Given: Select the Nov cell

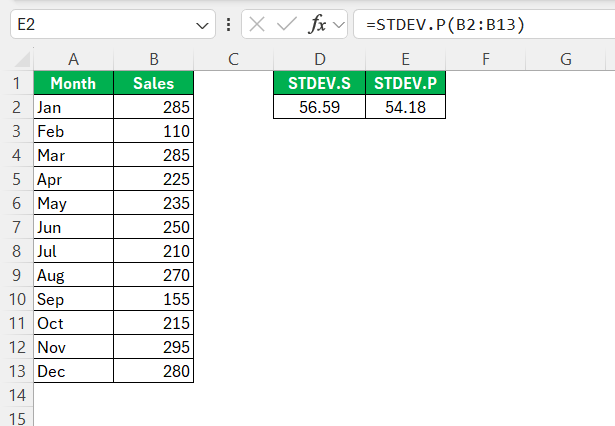Looking at the screenshot, I should tap(73, 347).
